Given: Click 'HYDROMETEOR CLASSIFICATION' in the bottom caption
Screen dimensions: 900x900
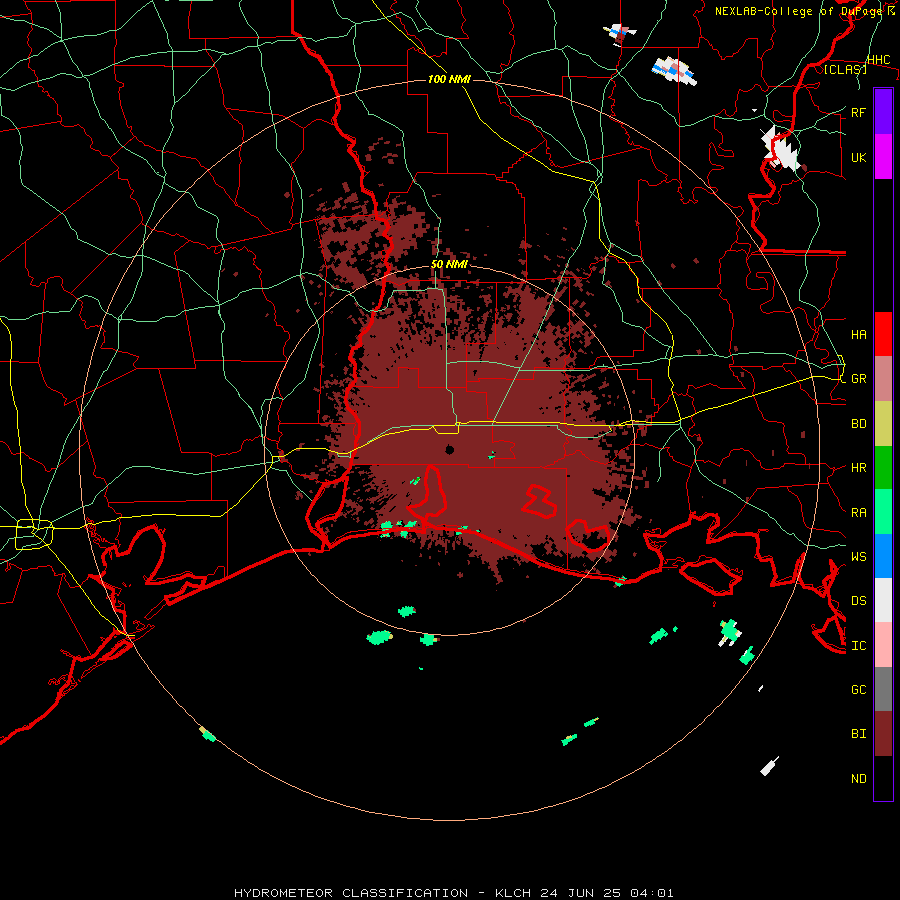Looking at the screenshot, I should pyautogui.click(x=351, y=893).
